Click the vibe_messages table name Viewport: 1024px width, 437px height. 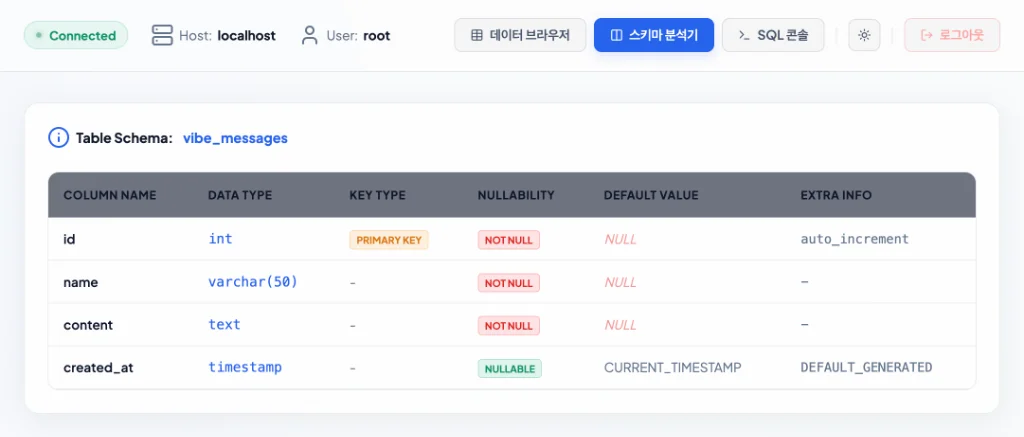[235, 138]
